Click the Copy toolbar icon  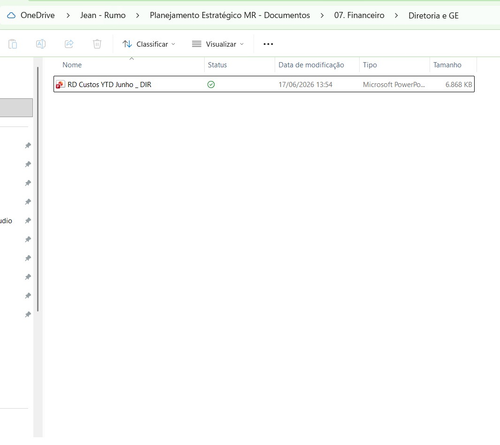pos(13,44)
